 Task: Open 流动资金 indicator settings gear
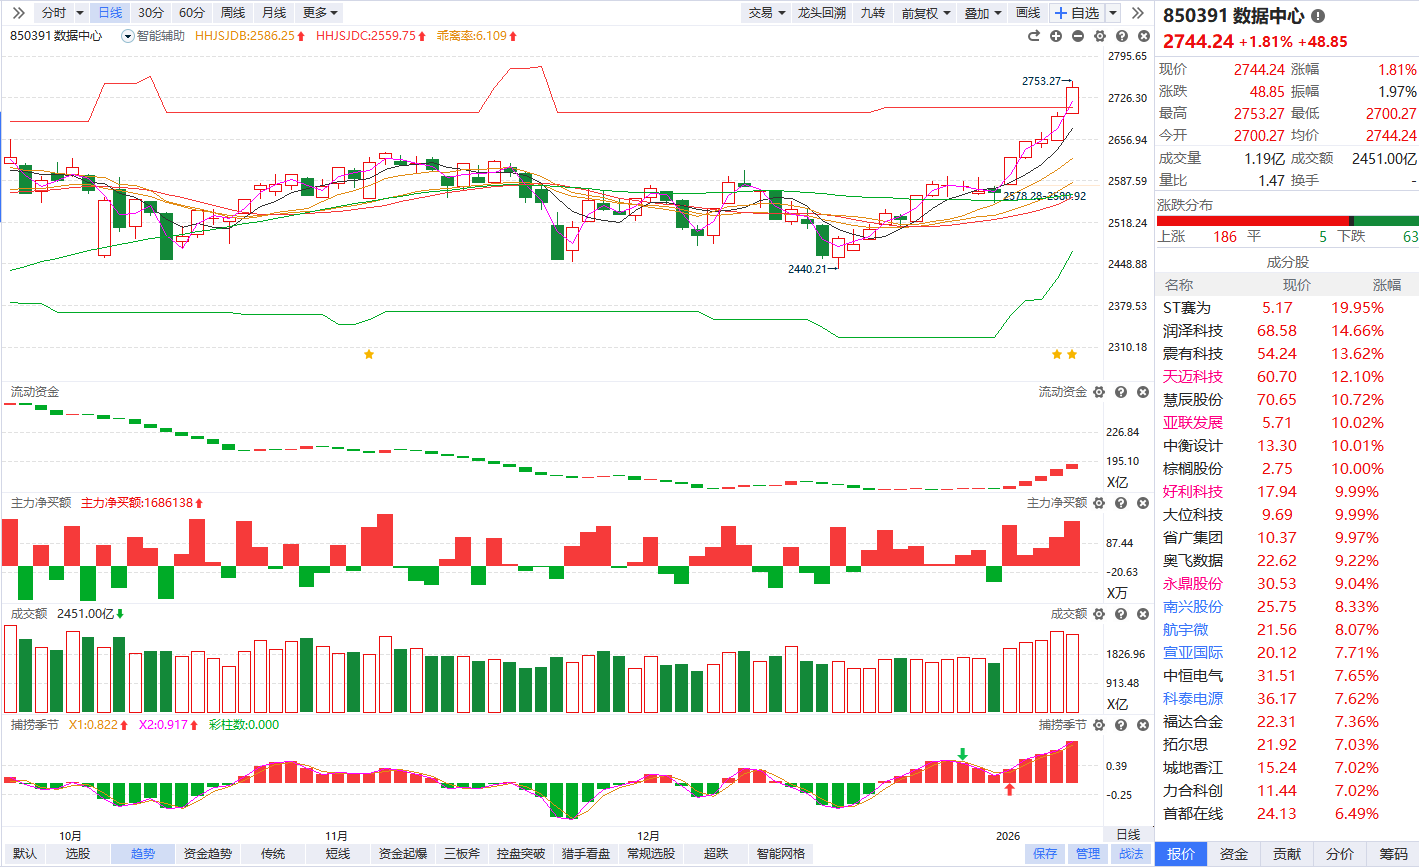click(x=1099, y=392)
